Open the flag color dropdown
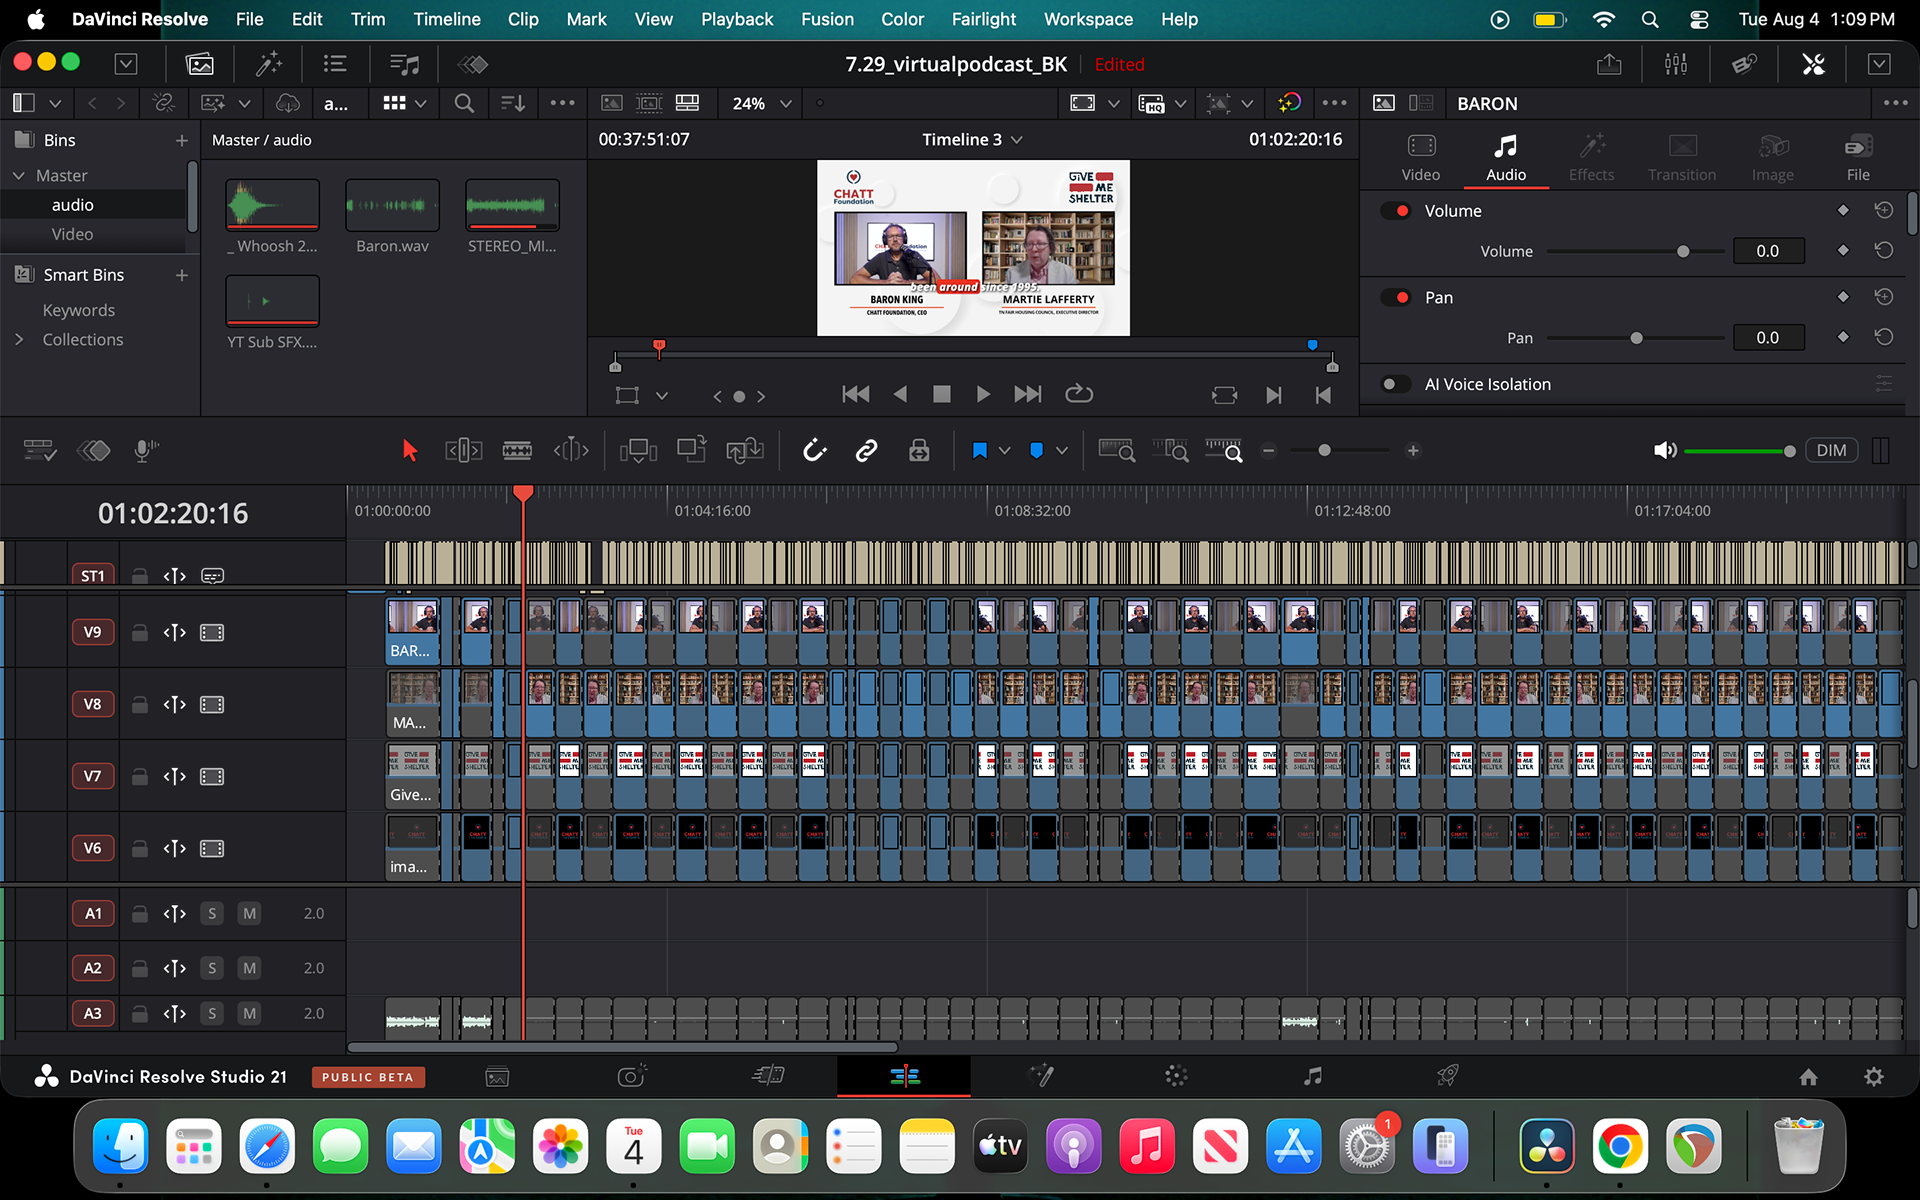Image resolution: width=1920 pixels, height=1200 pixels. [x=1005, y=451]
